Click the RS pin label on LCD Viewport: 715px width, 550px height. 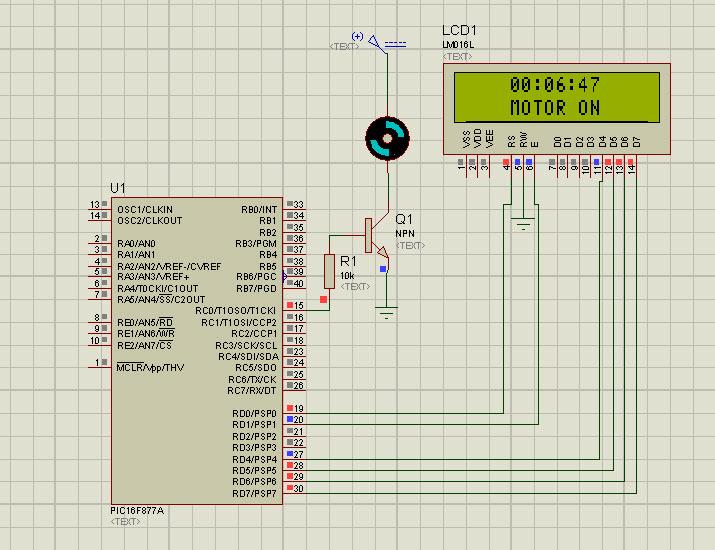click(x=511, y=142)
